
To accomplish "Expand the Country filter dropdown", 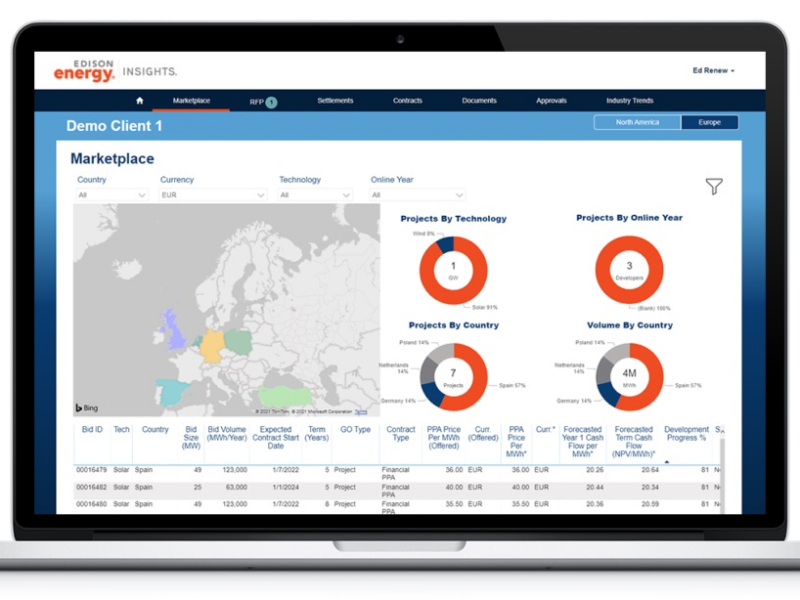I will coord(113,196).
